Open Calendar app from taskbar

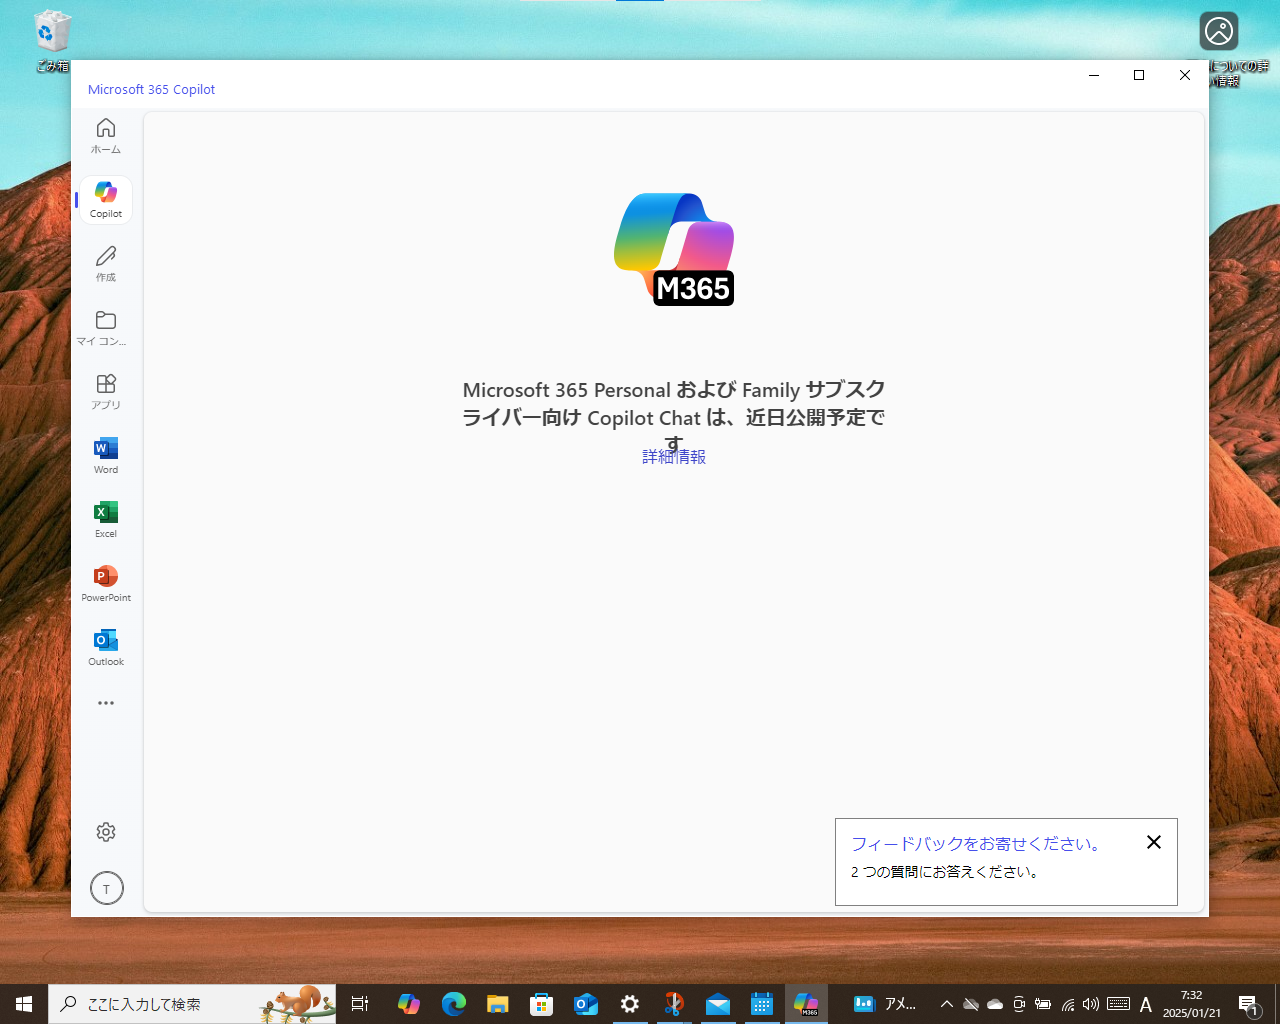(762, 1004)
